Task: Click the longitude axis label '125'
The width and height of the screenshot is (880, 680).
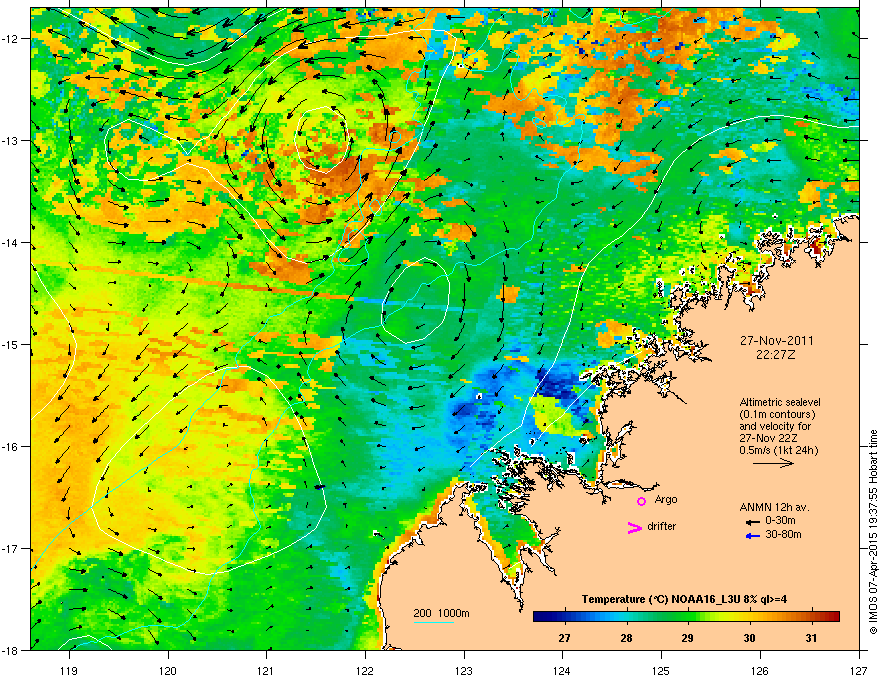Action: [x=662, y=670]
